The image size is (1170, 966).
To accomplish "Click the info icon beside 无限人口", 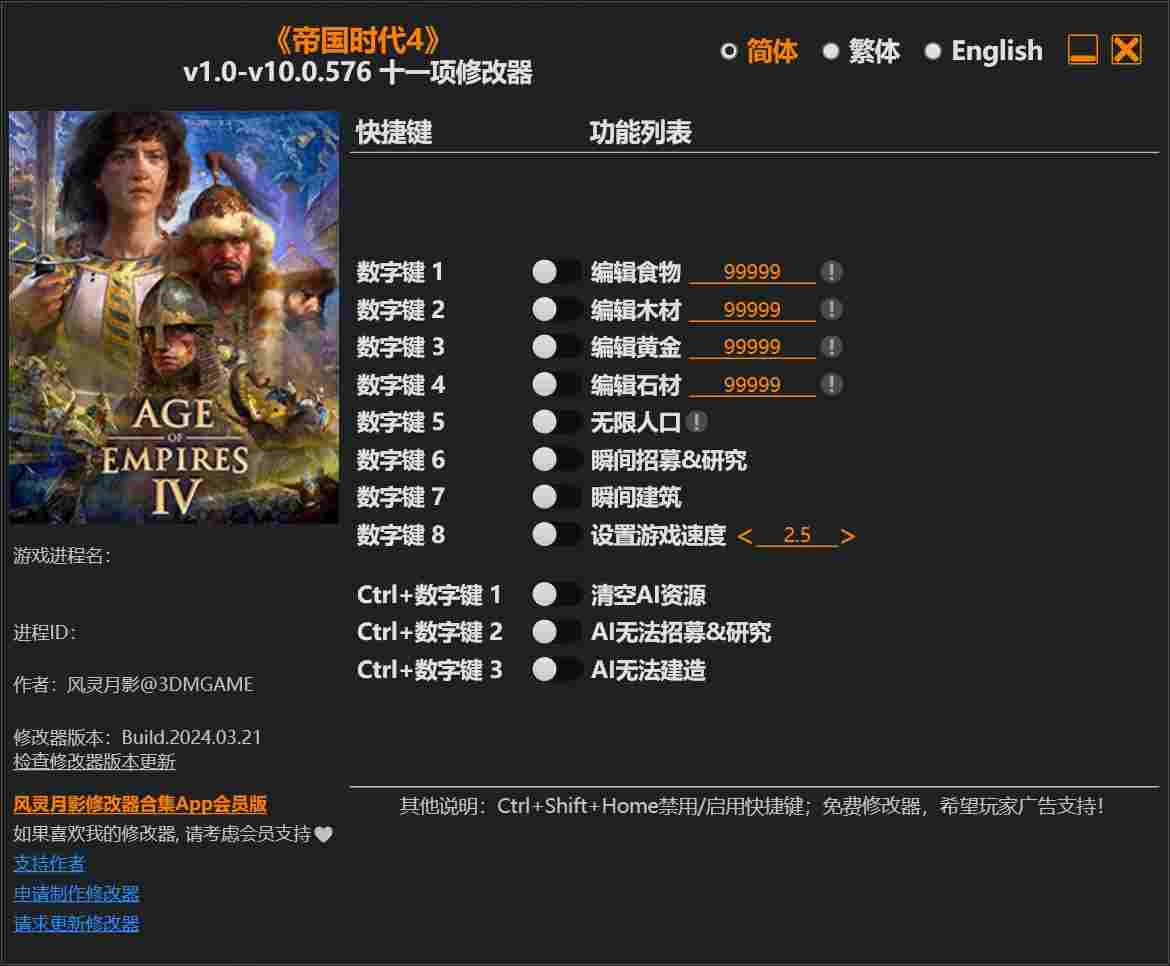I will 696,422.
